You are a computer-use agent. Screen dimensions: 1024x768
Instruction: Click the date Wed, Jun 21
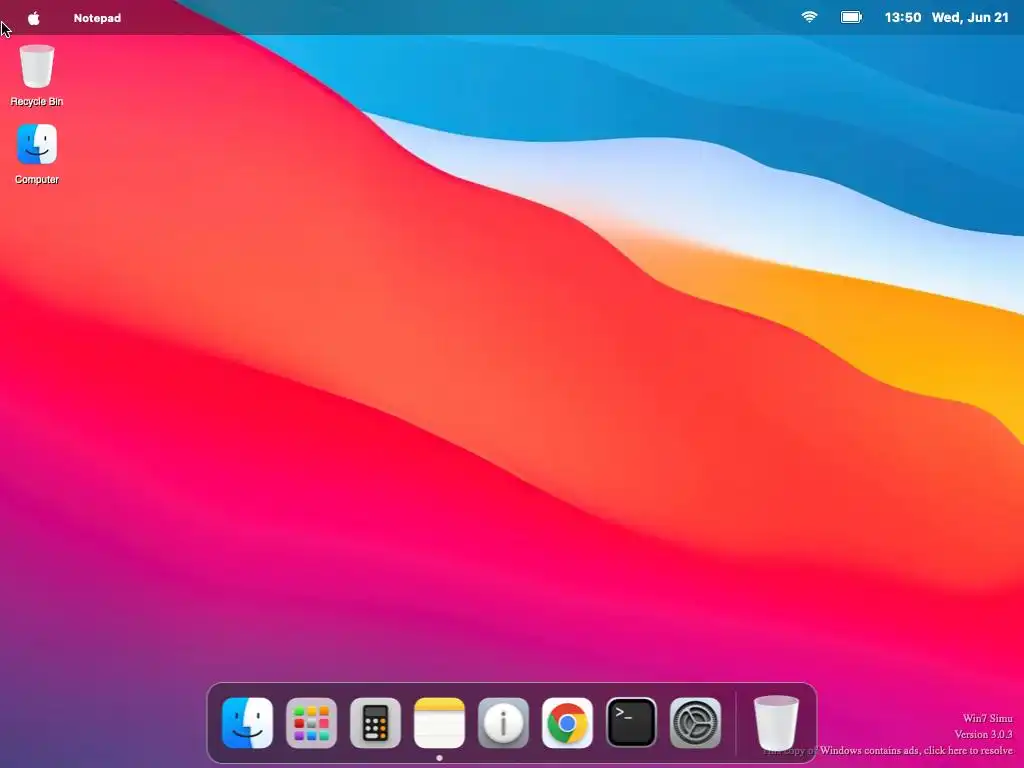click(970, 18)
